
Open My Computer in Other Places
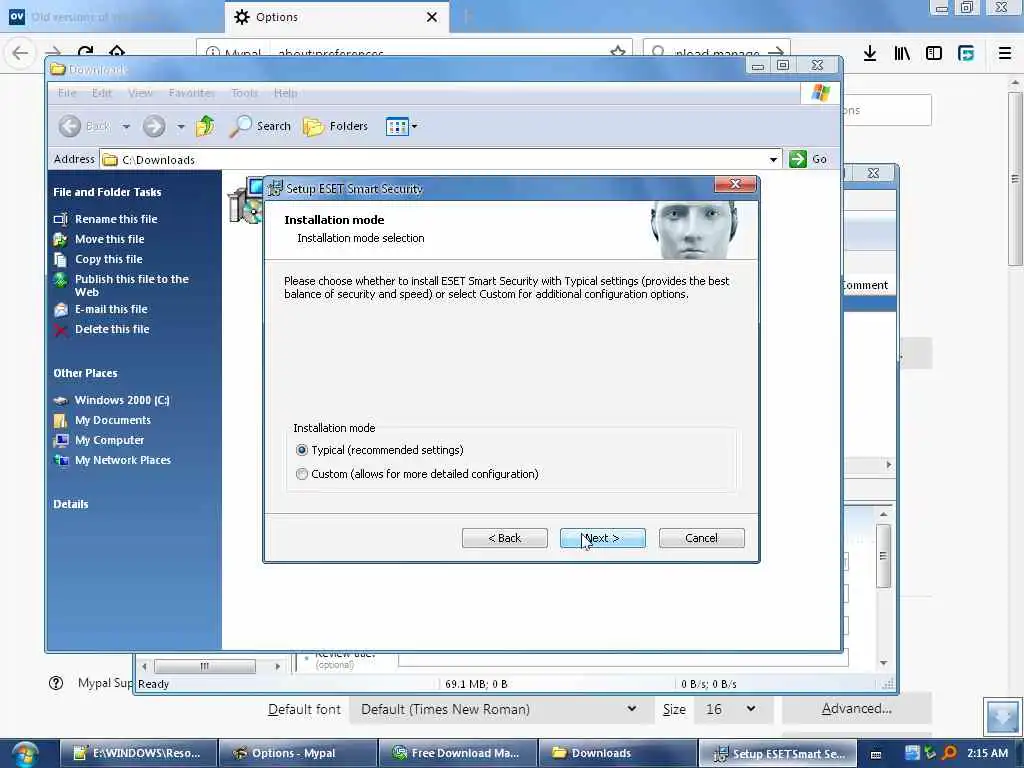pyautogui.click(x=109, y=440)
